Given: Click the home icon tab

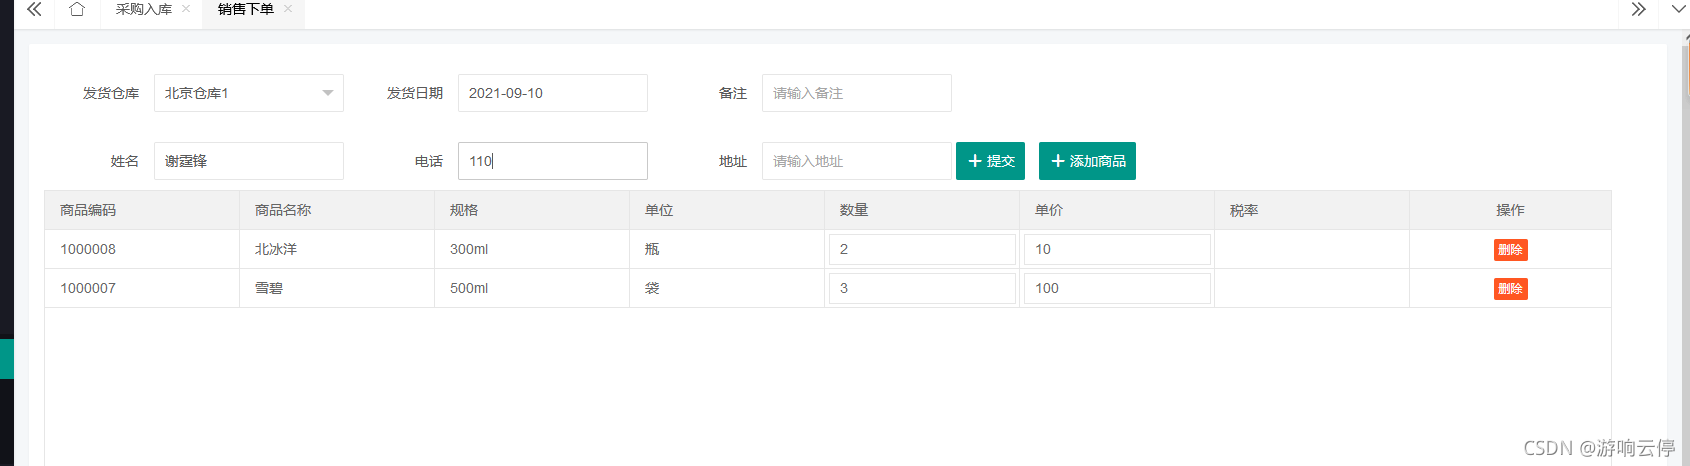Looking at the screenshot, I should click(77, 10).
